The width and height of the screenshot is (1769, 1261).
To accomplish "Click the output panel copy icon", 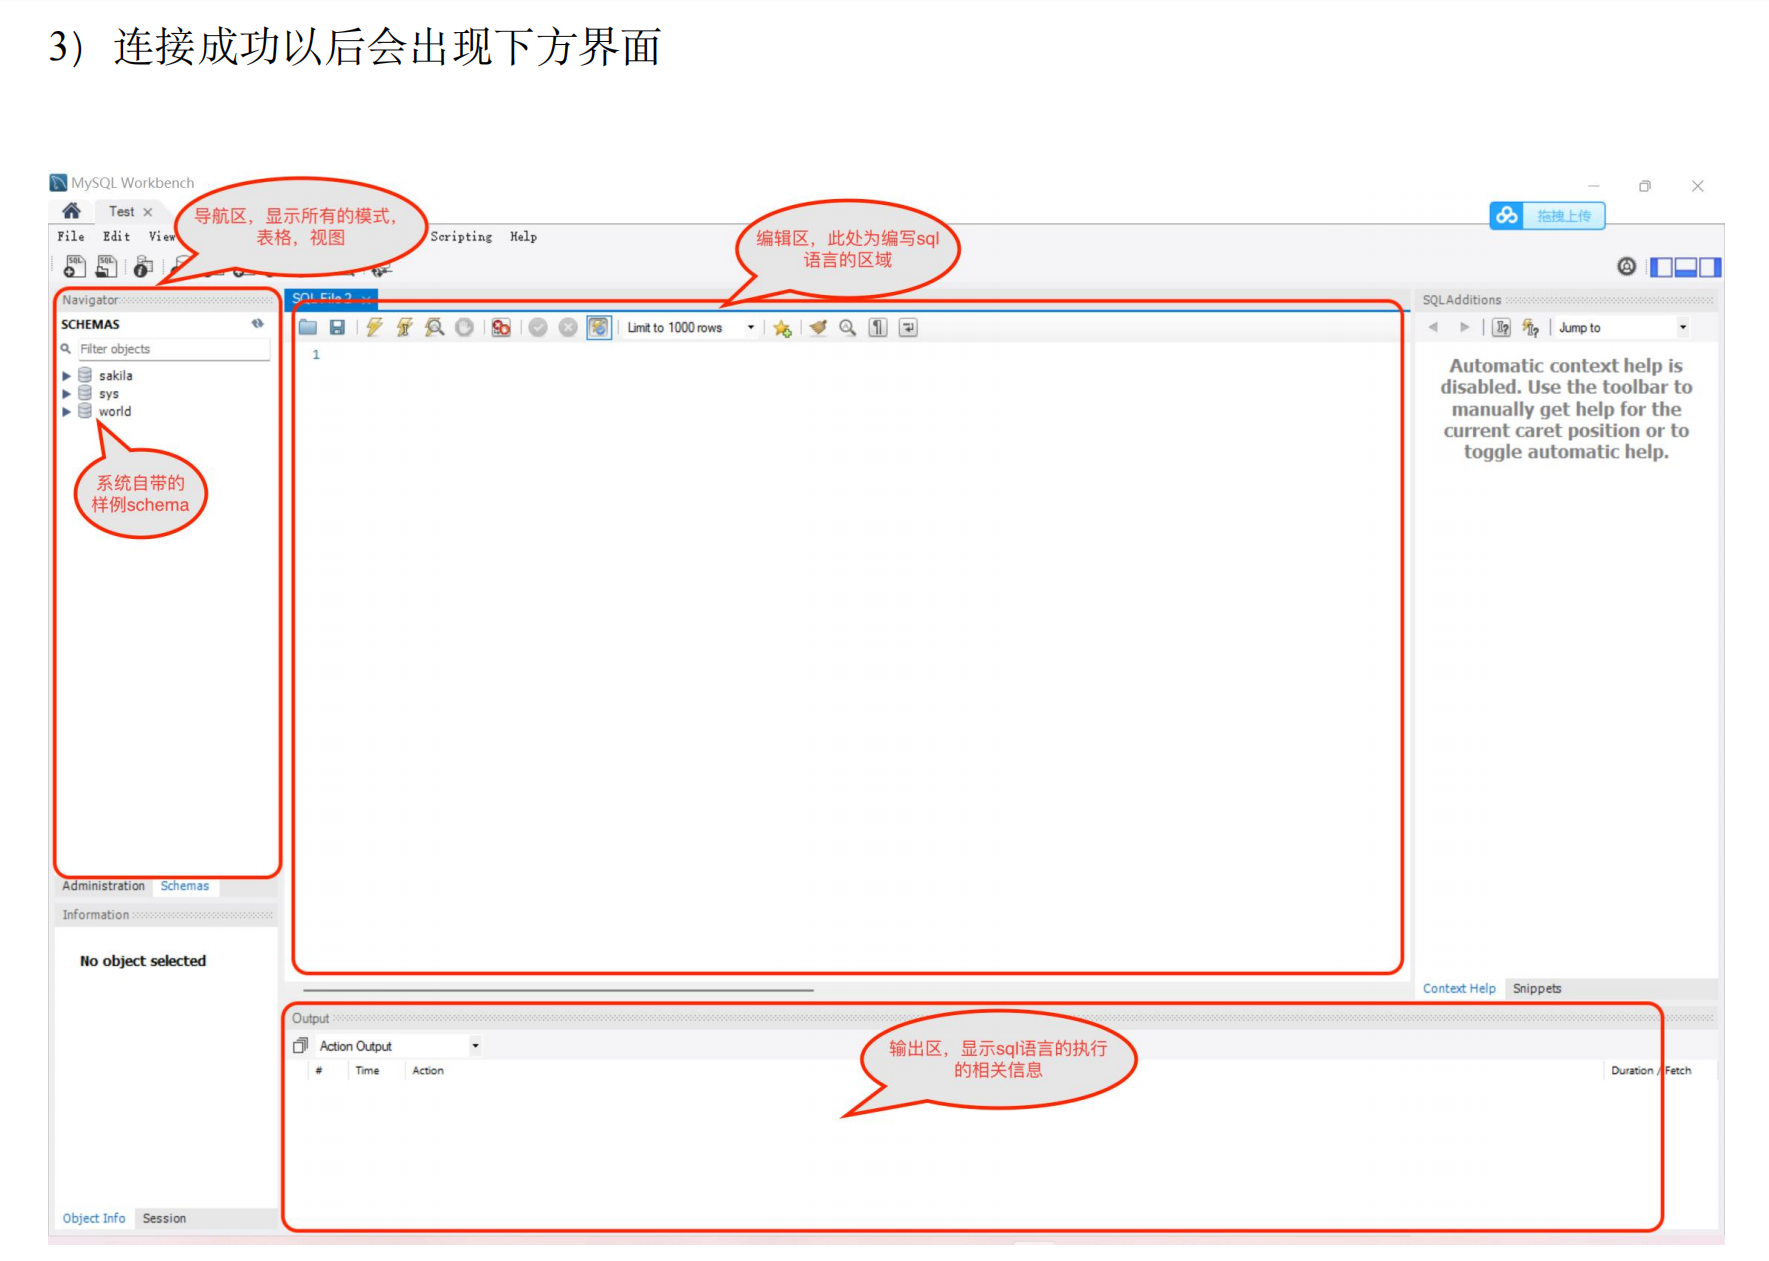I will click(x=300, y=1046).
